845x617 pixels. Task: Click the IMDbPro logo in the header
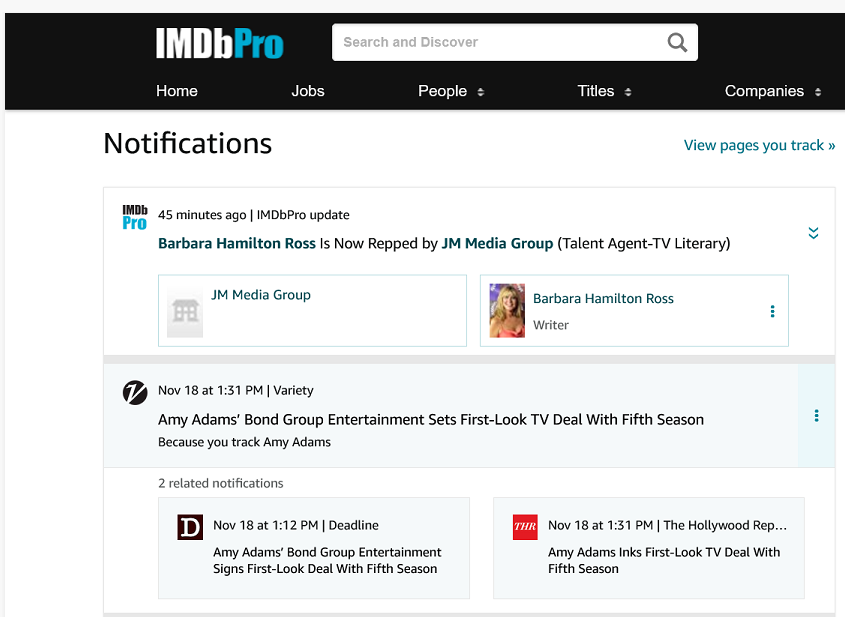220,42
